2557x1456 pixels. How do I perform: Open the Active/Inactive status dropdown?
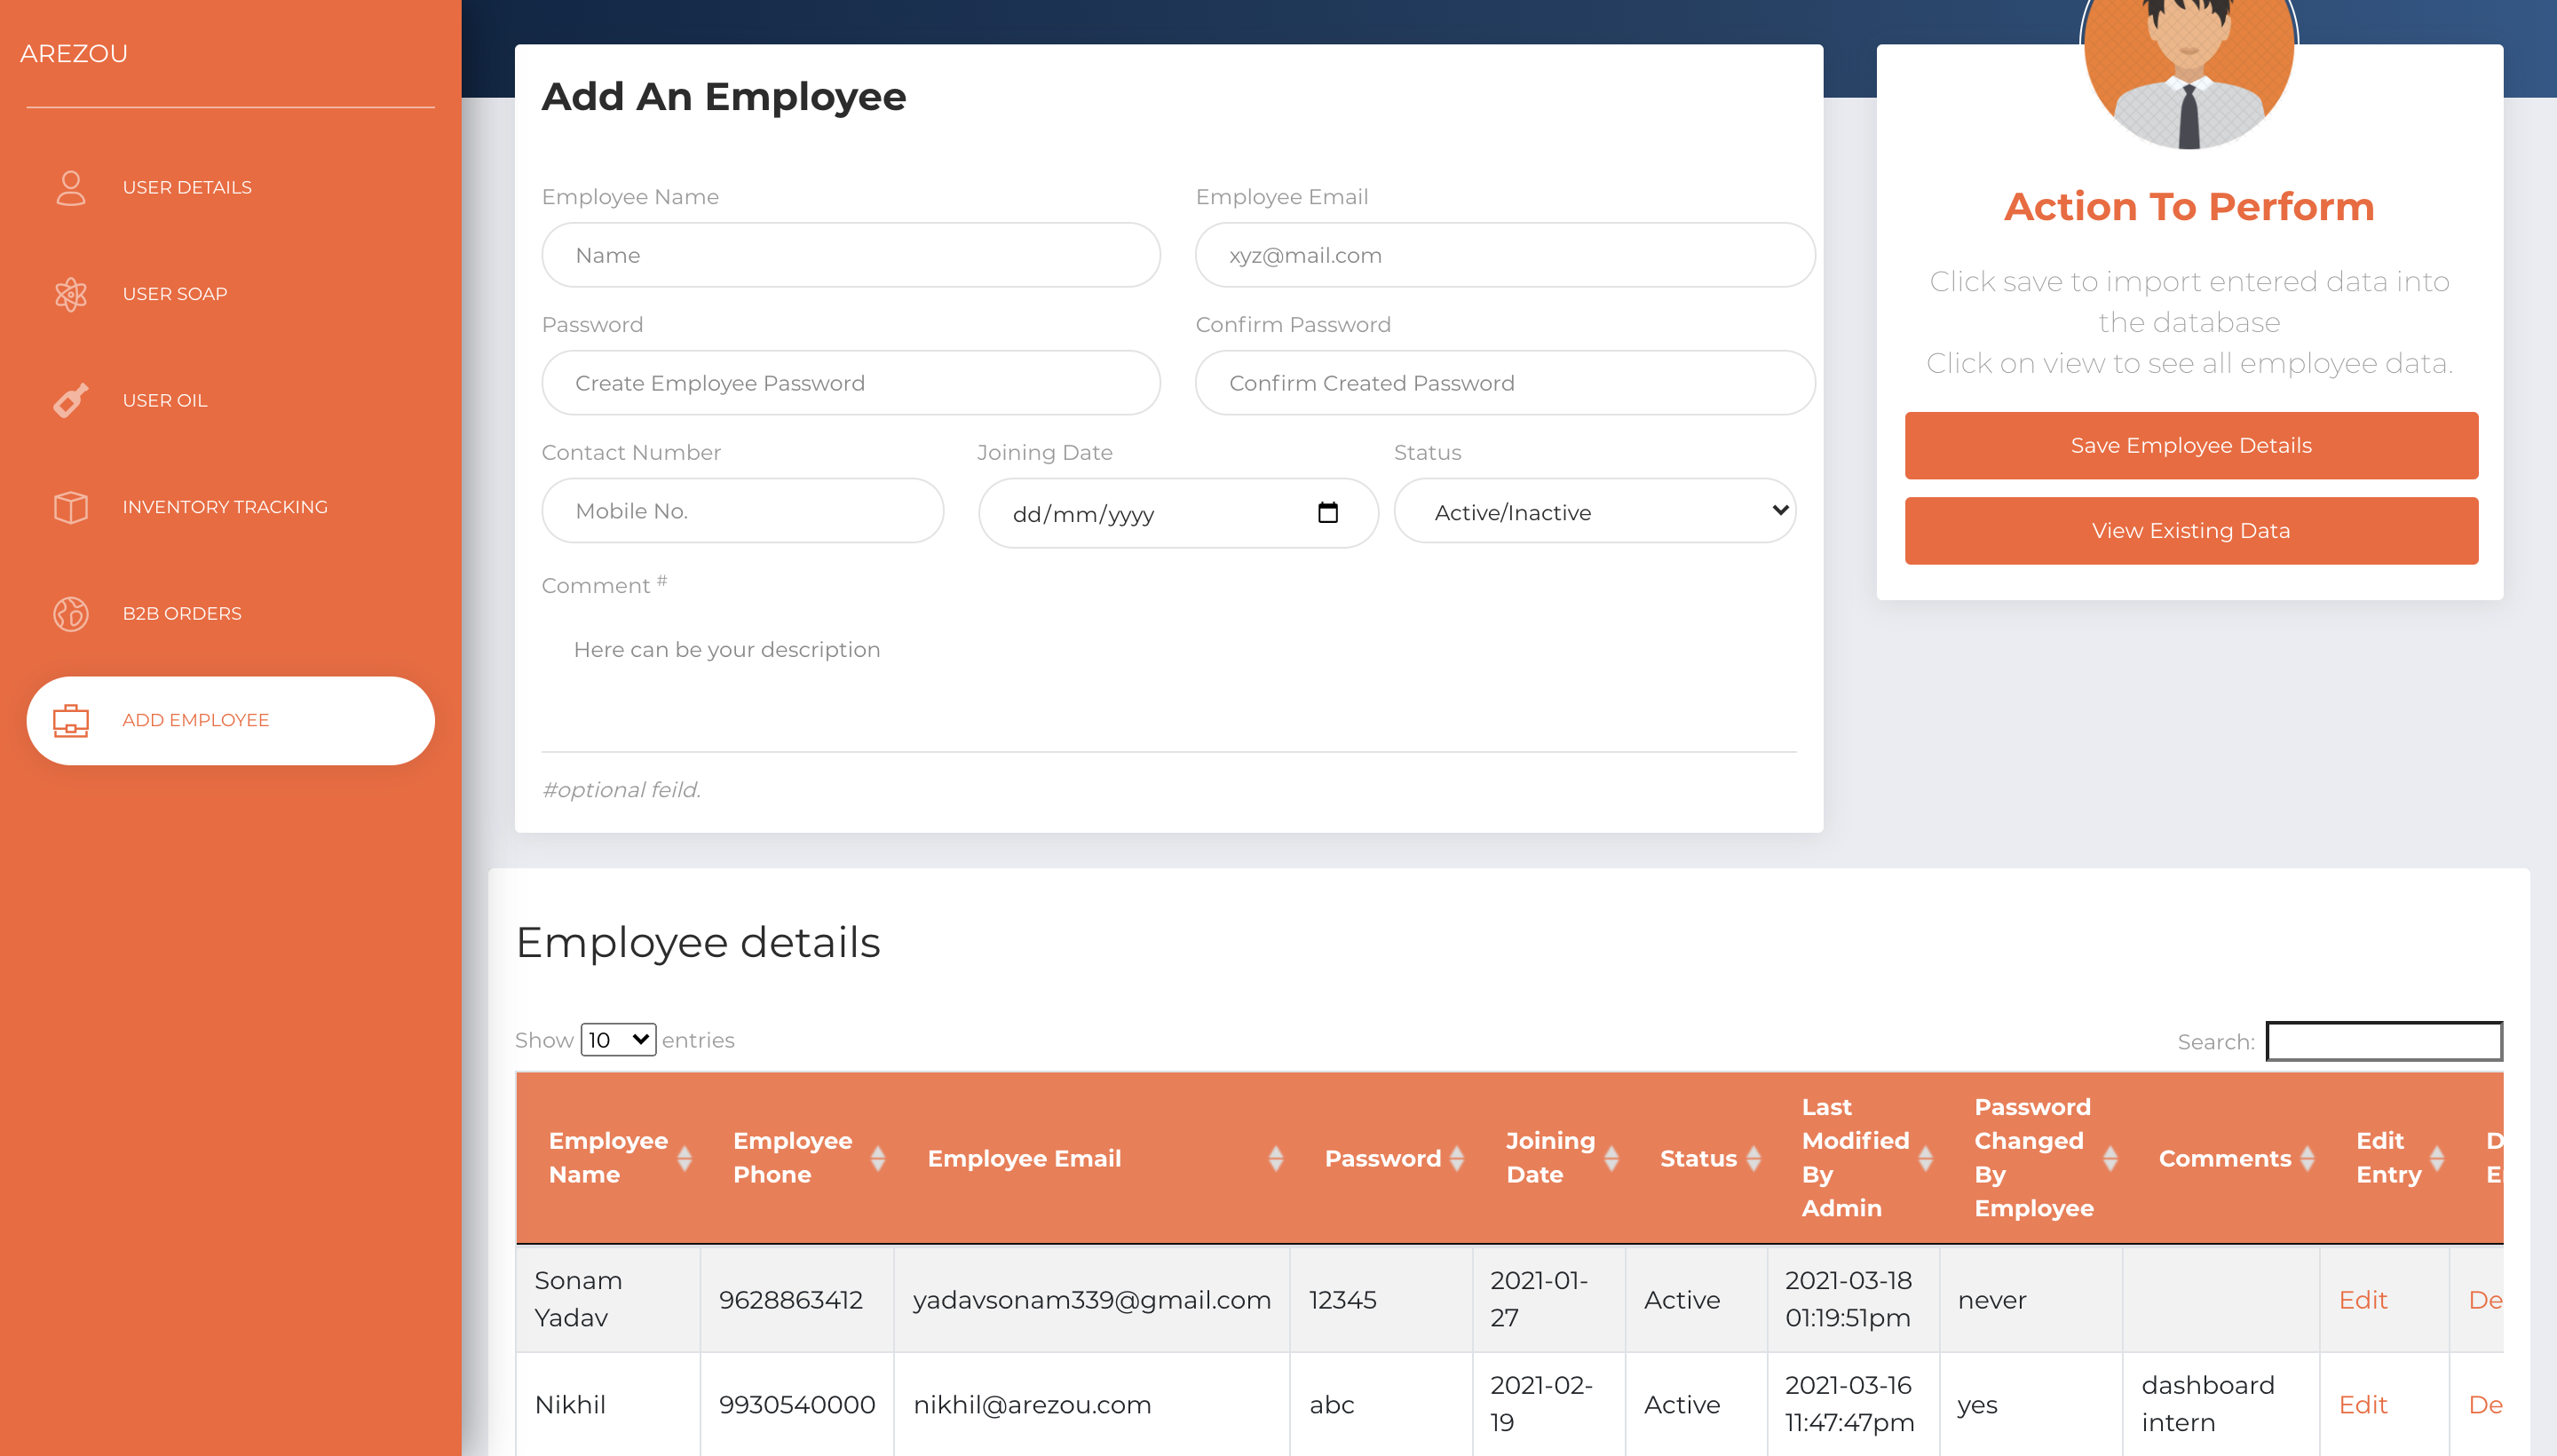[1594, 512]
